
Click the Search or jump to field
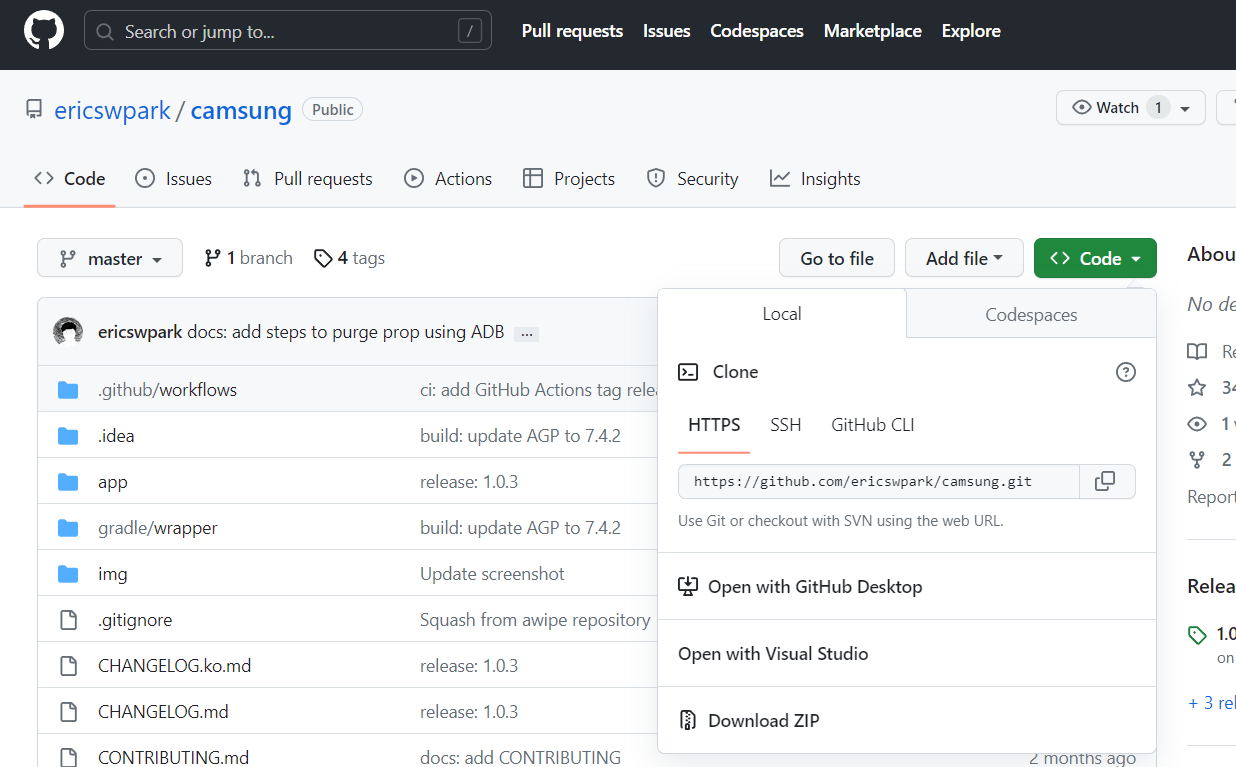[288, 31]
